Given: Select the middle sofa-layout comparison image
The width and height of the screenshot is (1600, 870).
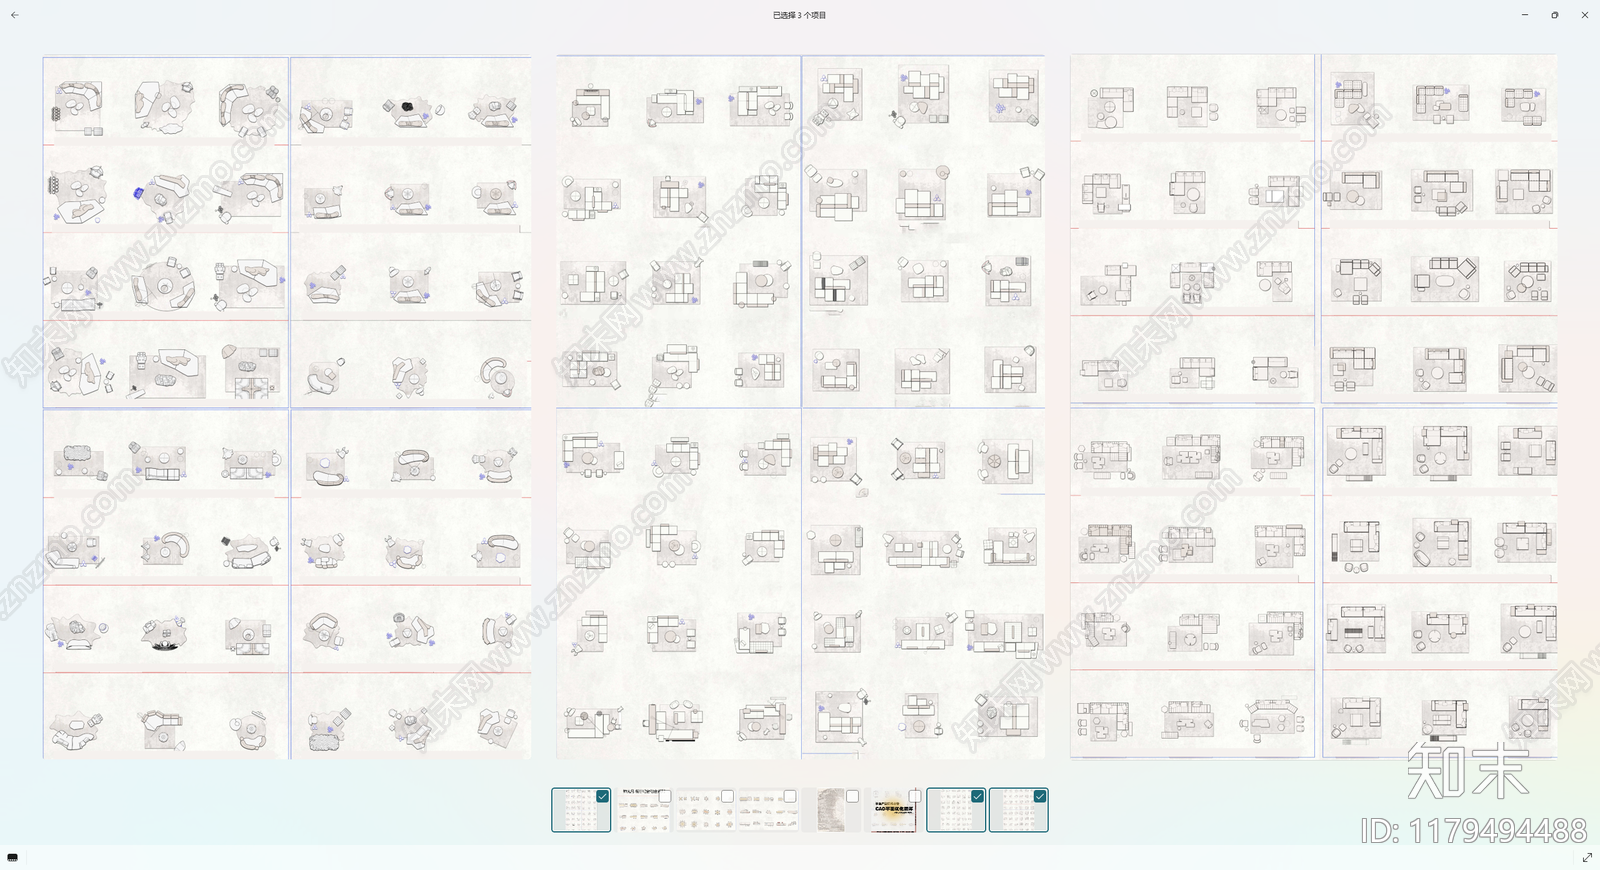Looking at the screenshot, I should pyautogui.click(x=800, y=407).
